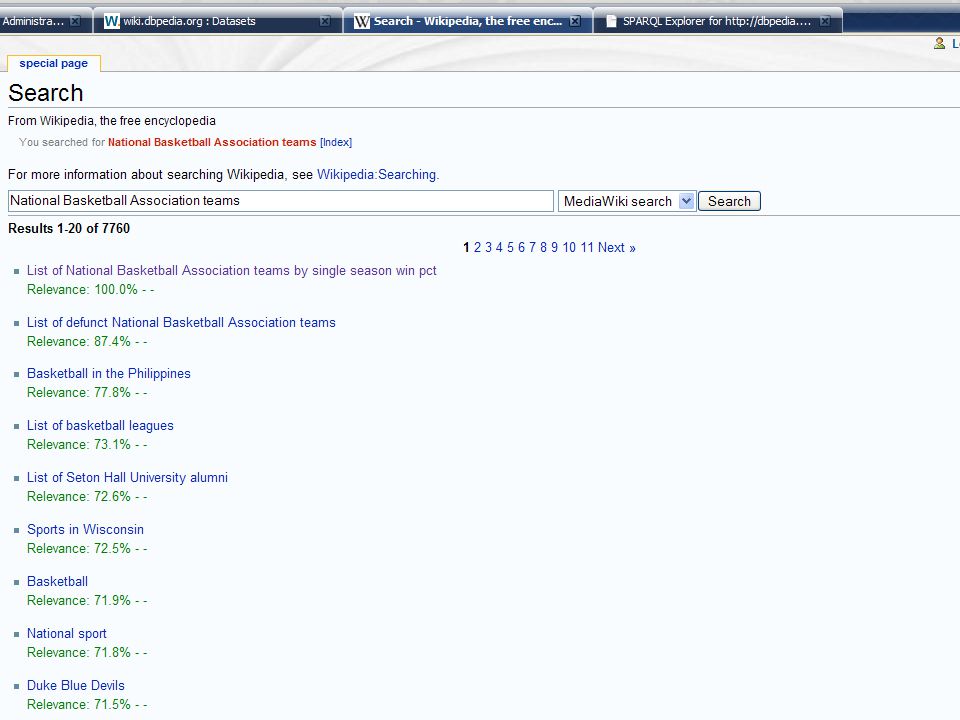Screen dimensions: 960x720
Task: Open List of defunct National Basketball Association teams
Action: coord(181,323)
